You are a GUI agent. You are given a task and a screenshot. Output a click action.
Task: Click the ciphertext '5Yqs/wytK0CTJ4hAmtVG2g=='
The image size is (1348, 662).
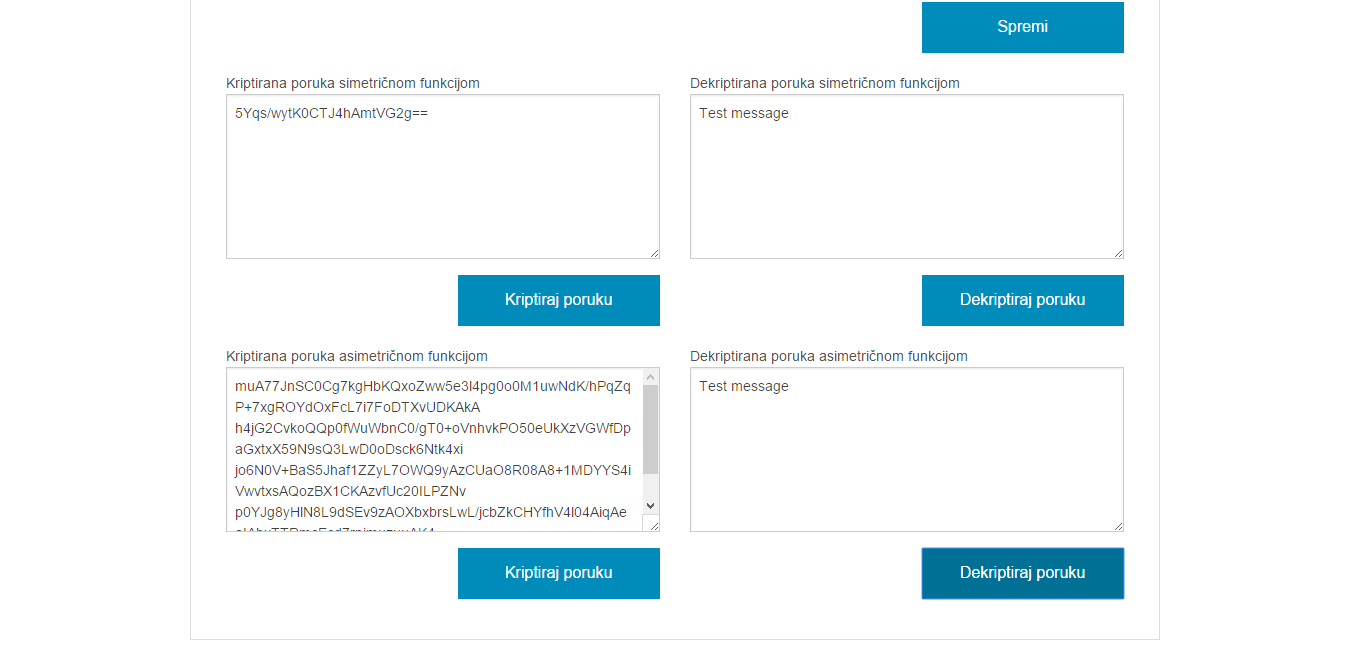332,113
